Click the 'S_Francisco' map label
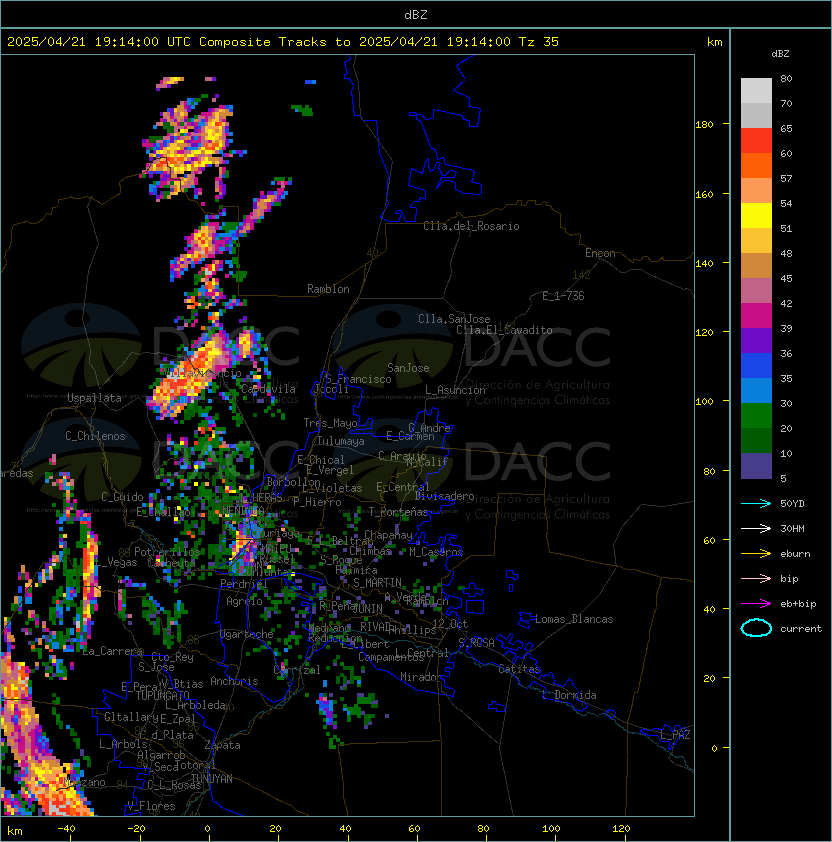The height and width of the screenshot is (842, 832). [x=358, y=379]
